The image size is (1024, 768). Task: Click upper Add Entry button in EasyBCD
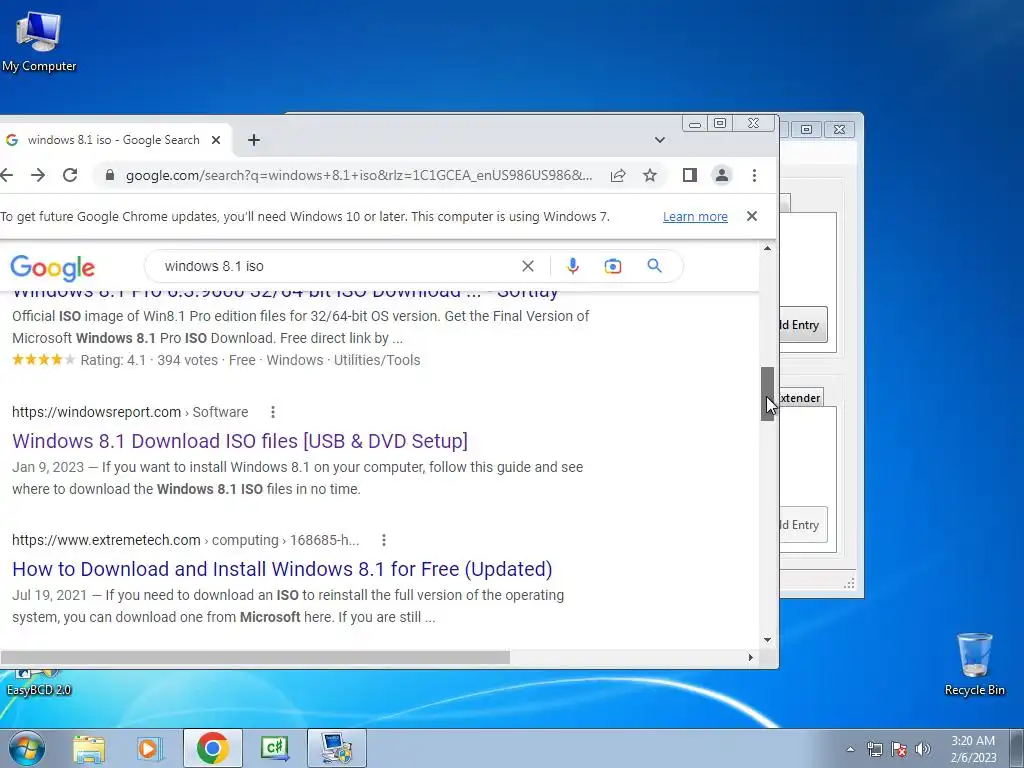[x=803, y=325]
